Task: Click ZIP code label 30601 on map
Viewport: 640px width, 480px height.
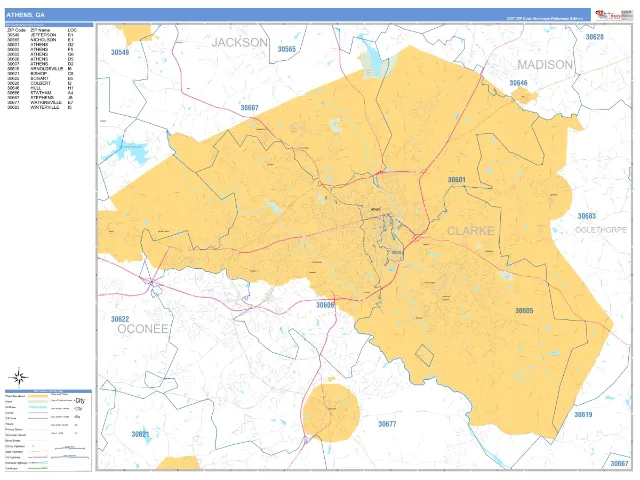Action: point(457,180)
